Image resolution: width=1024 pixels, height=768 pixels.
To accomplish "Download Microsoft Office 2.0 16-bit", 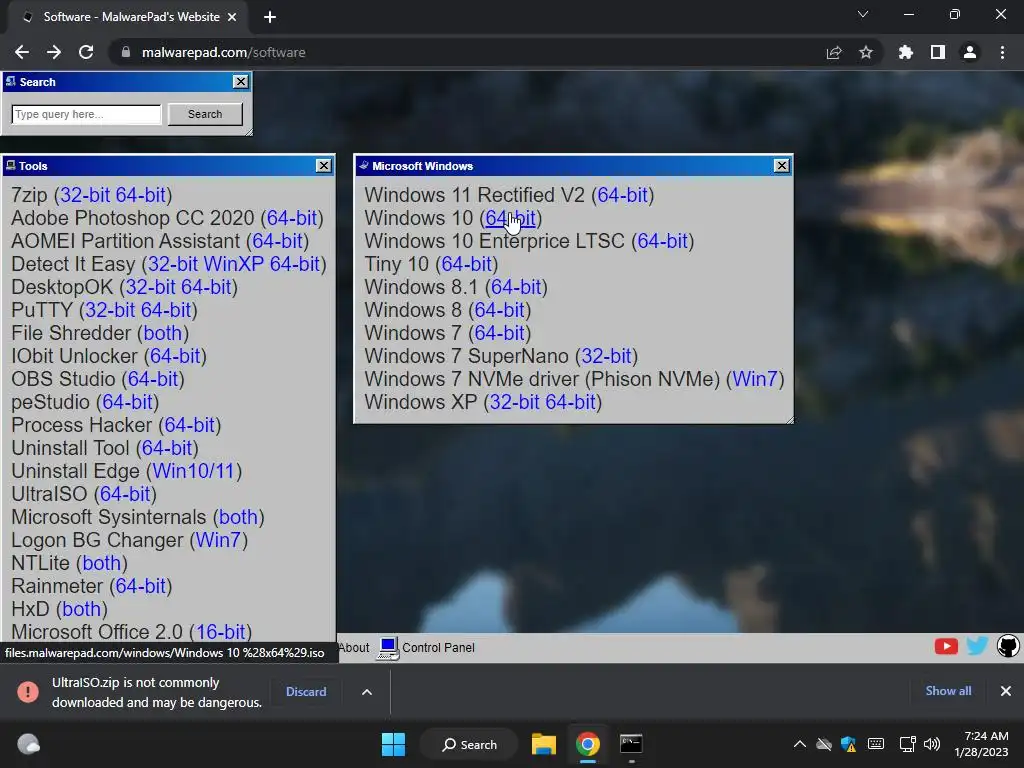I will click(221, 632).
